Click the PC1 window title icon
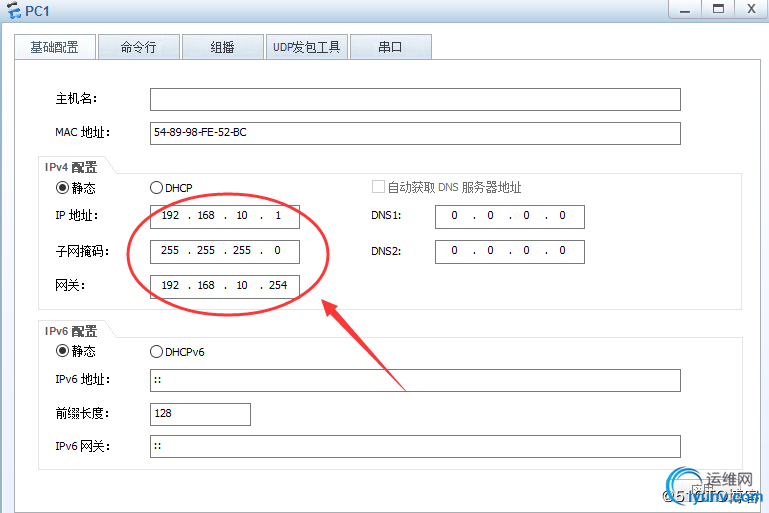Screen dimensions: 769x513 click(14, 10)
